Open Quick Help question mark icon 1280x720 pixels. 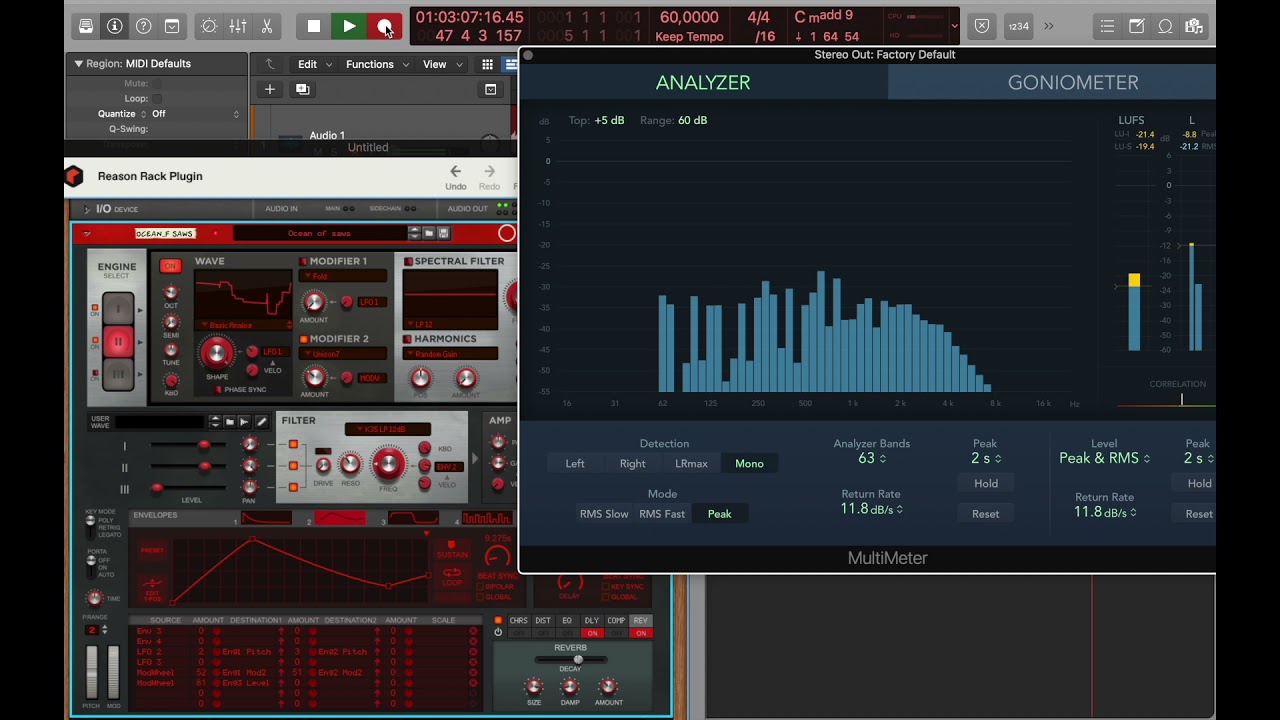[143, 26]
